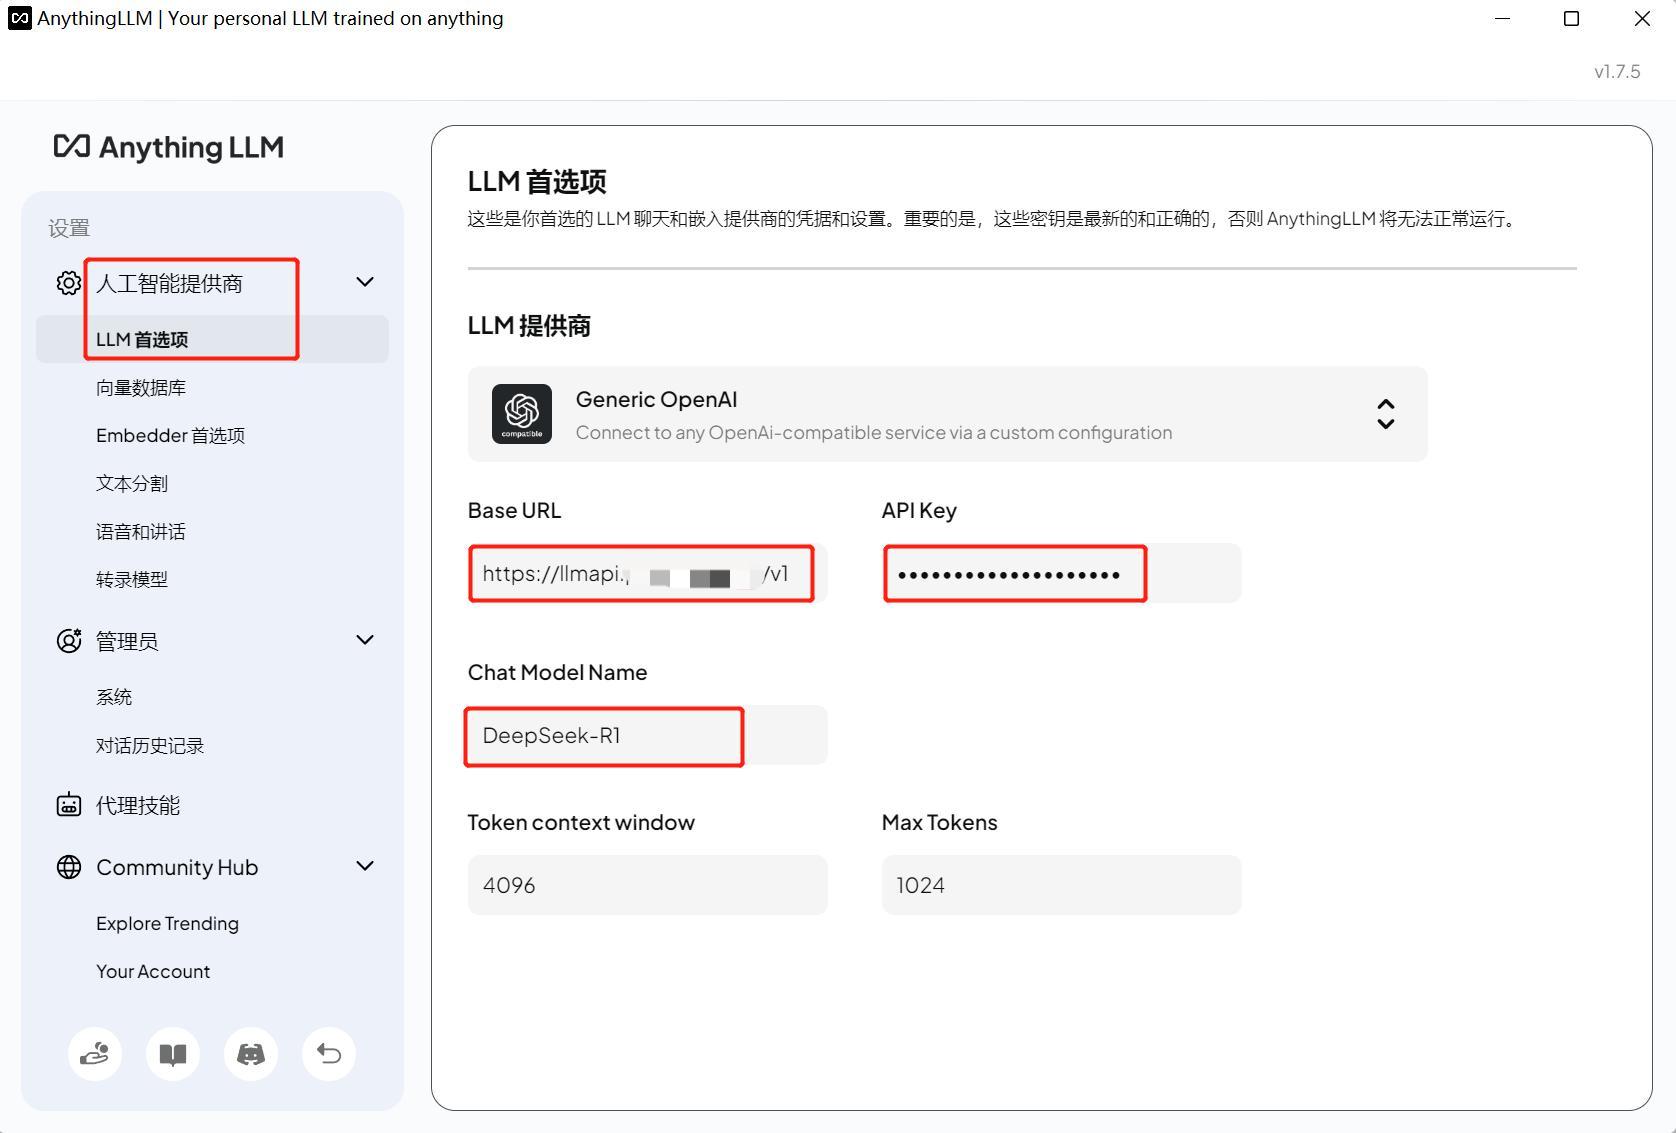Collapse the Community Hub section chevron
Image resolution: width=1676 pixels, height=1133 pixels.
[365, 866]
